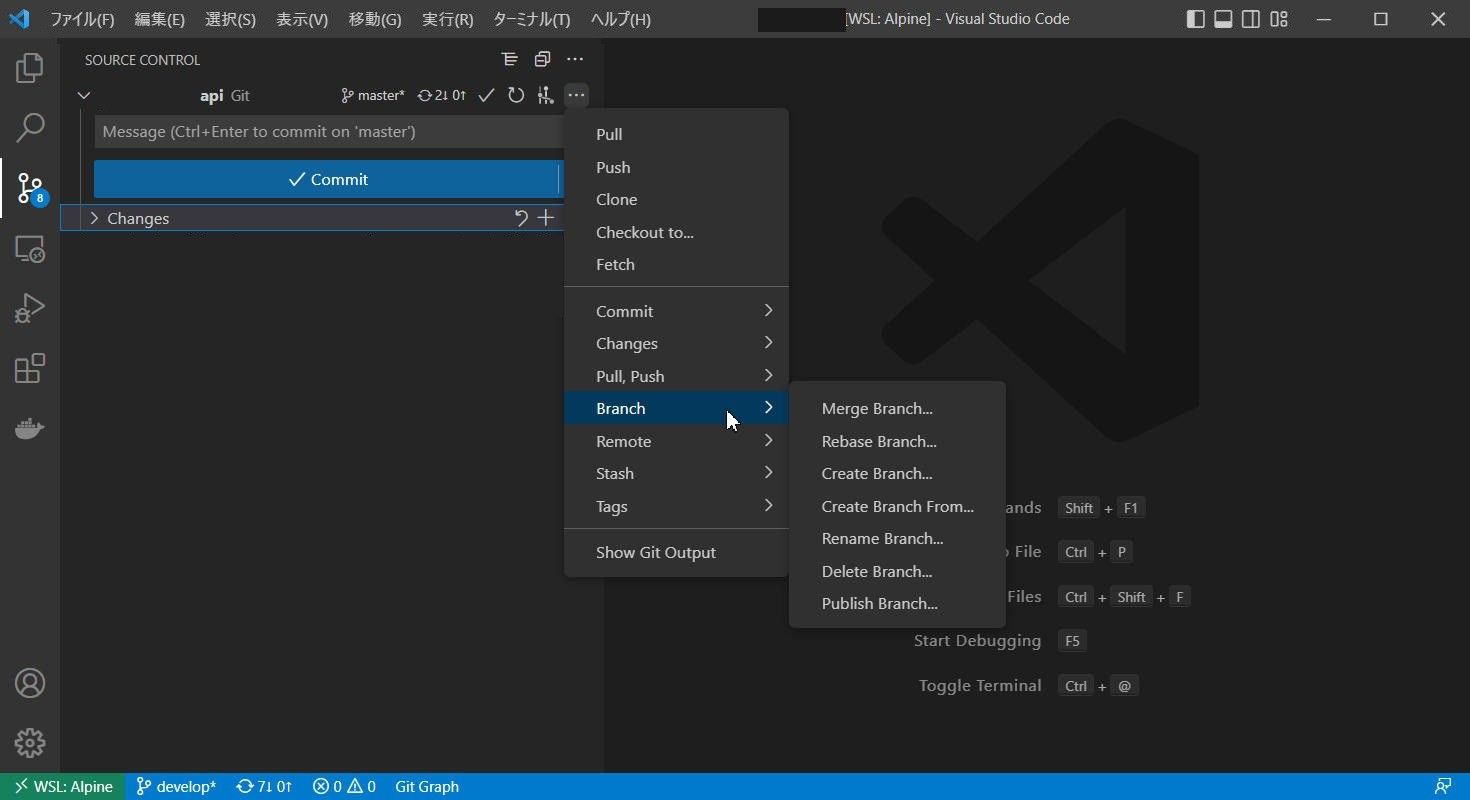Toggle the primary side bar layout button
Image resolution: width=1470 pixels, height=800 pixels.
coord(1195,19)
